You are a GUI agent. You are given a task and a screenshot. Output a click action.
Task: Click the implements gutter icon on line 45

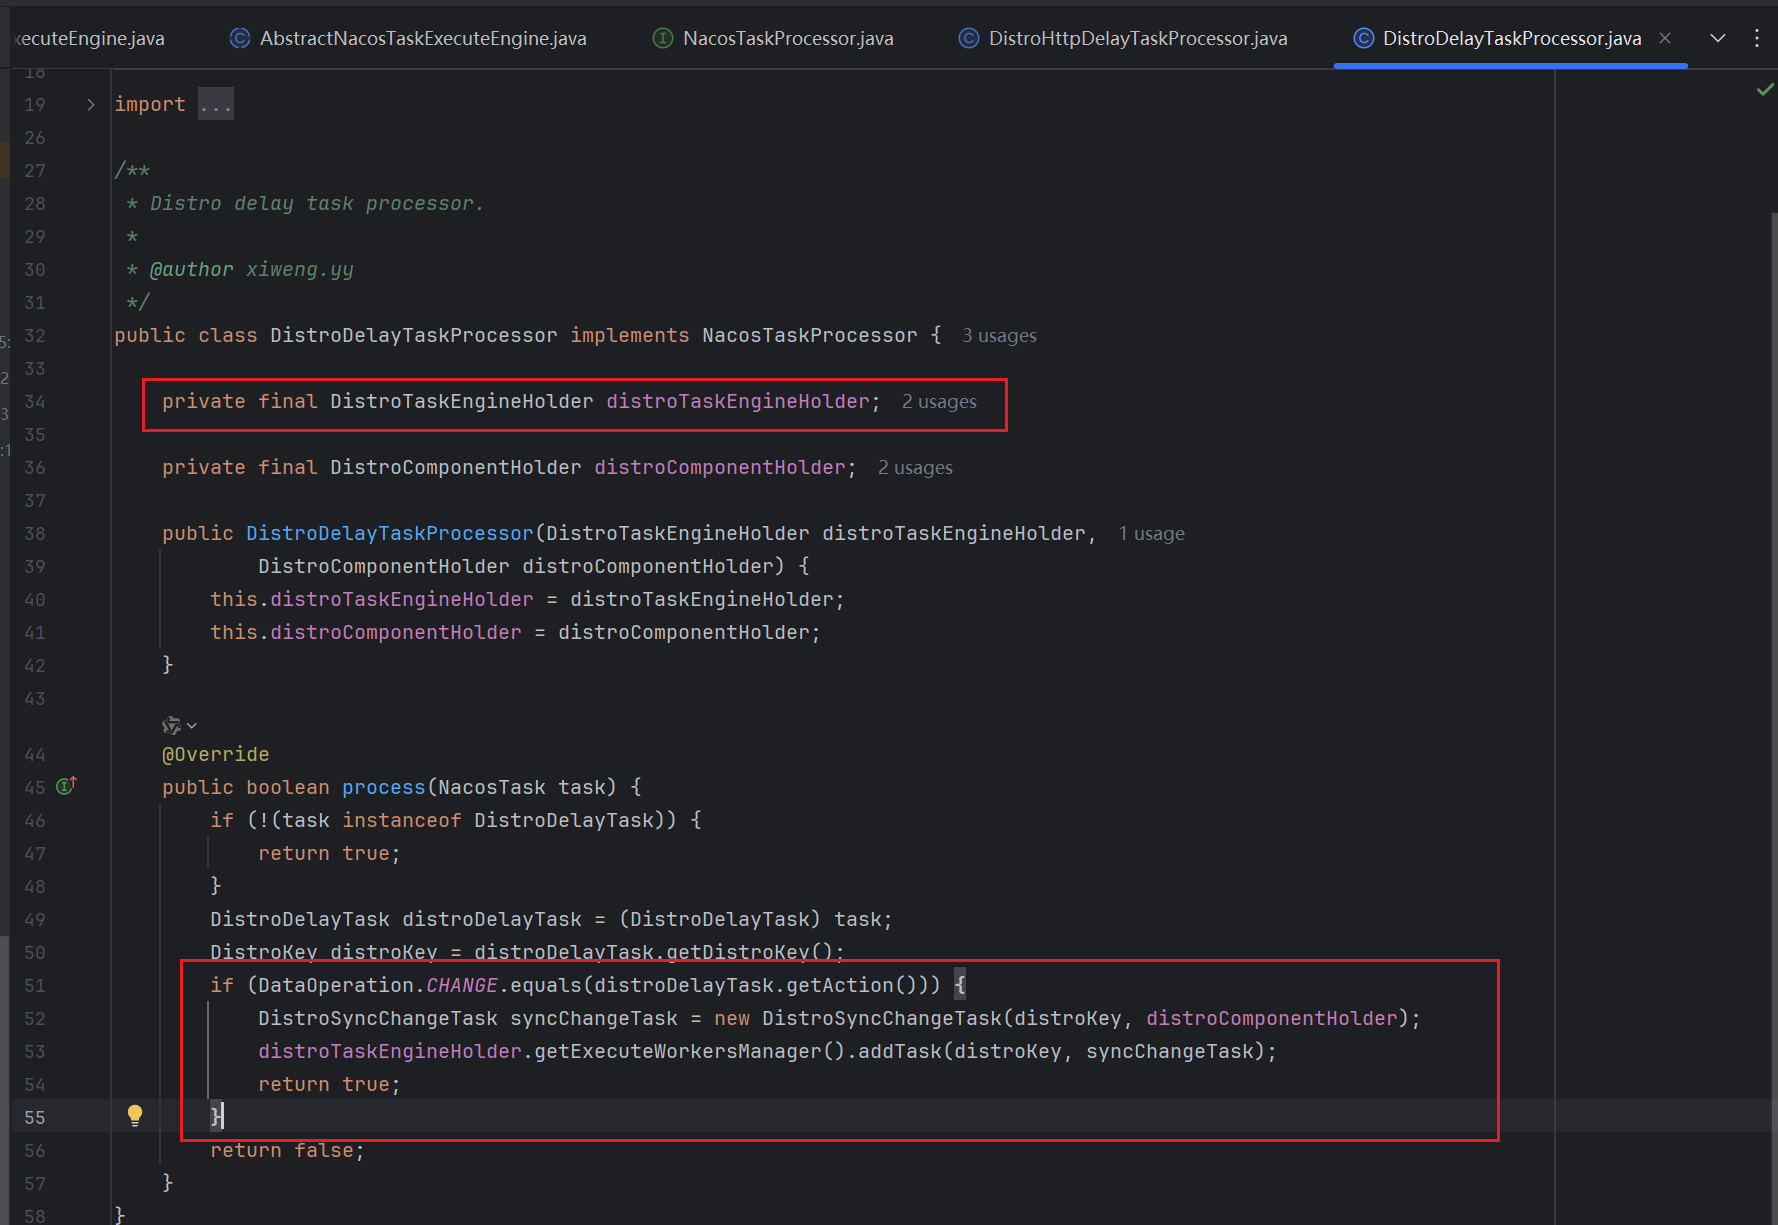(x=66, y=786)
